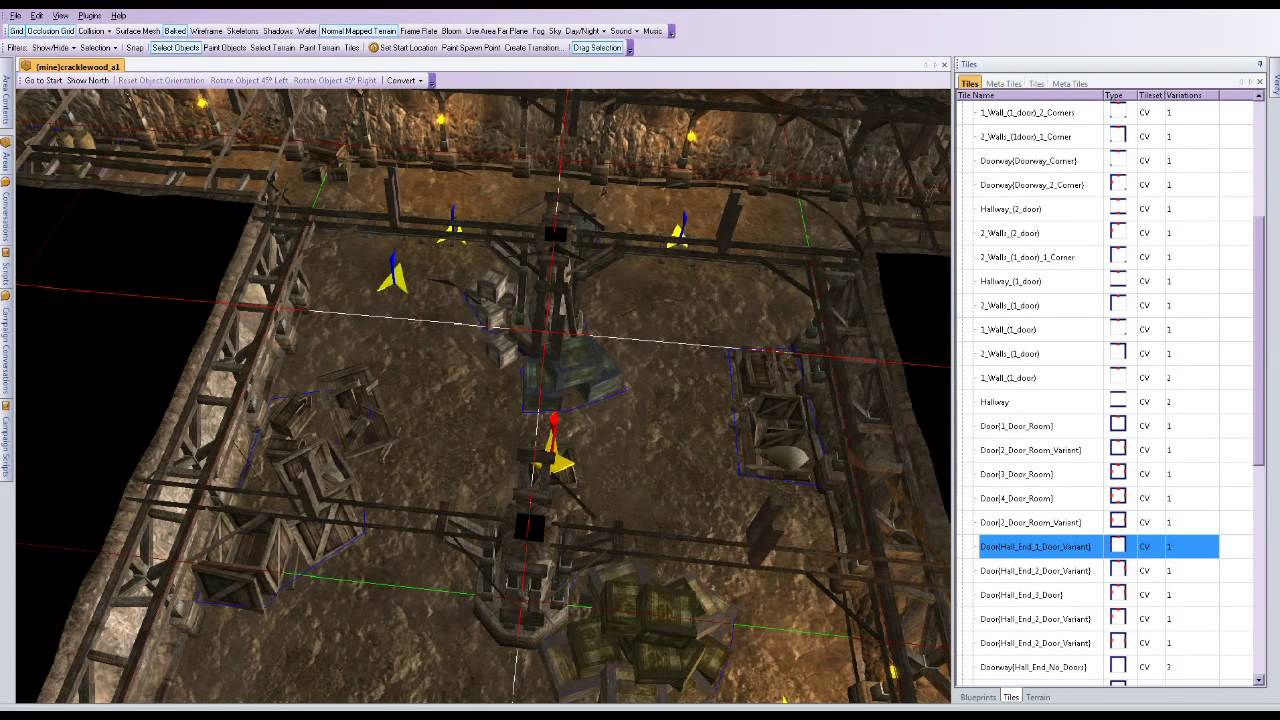Viewport: 1280px width, 720px height.
Task: Toggle Normal Mapped Terrain
Action: pos(359,31)
